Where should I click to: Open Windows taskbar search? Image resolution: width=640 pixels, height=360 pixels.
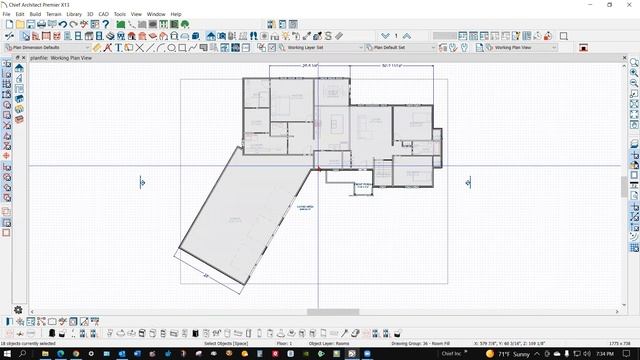(22, 353)
